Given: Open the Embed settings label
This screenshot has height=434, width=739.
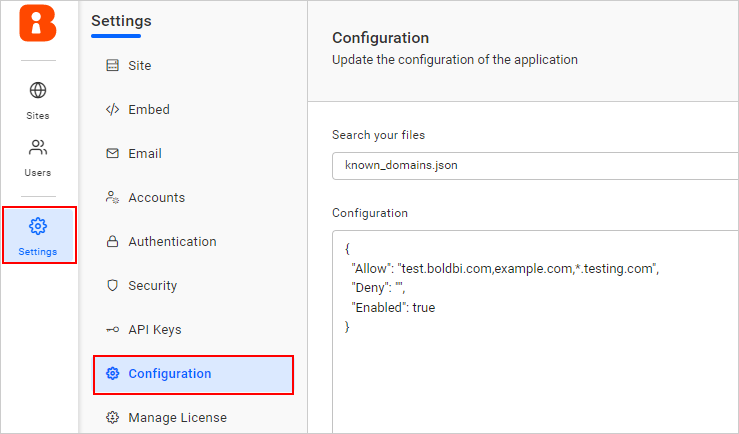Looking at the screenshot, I should pyautogui.click(x=149, y=110).
